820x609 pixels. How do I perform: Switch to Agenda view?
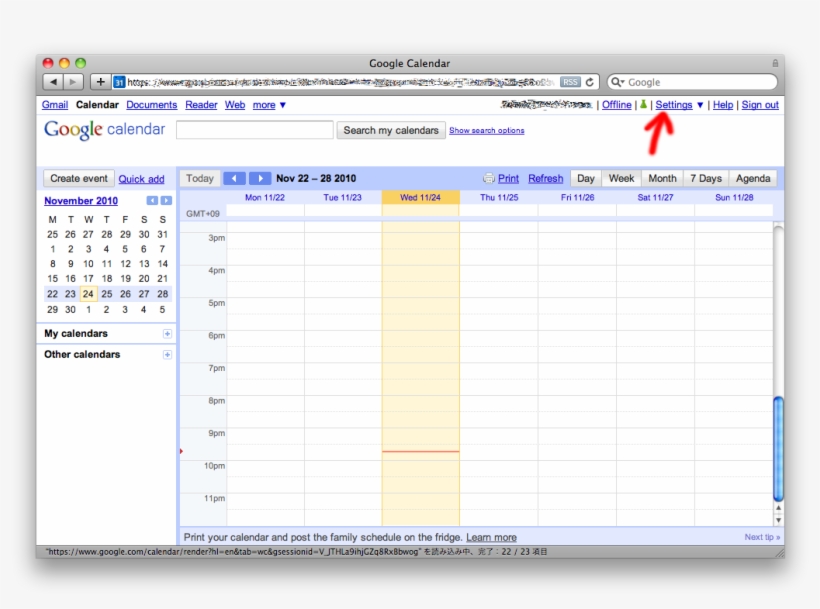point(753,178)
